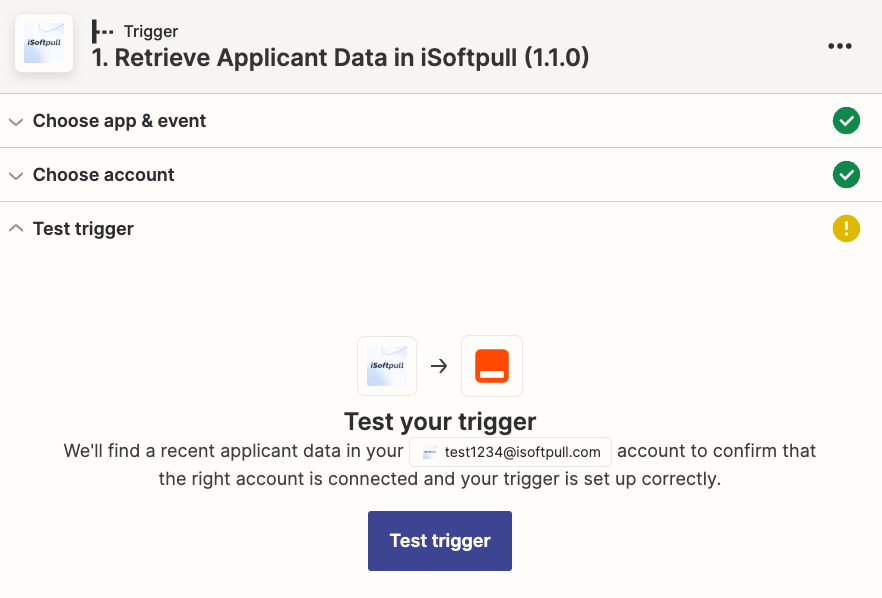Click the step title Retrieve Applicant Data

(340, 57)
